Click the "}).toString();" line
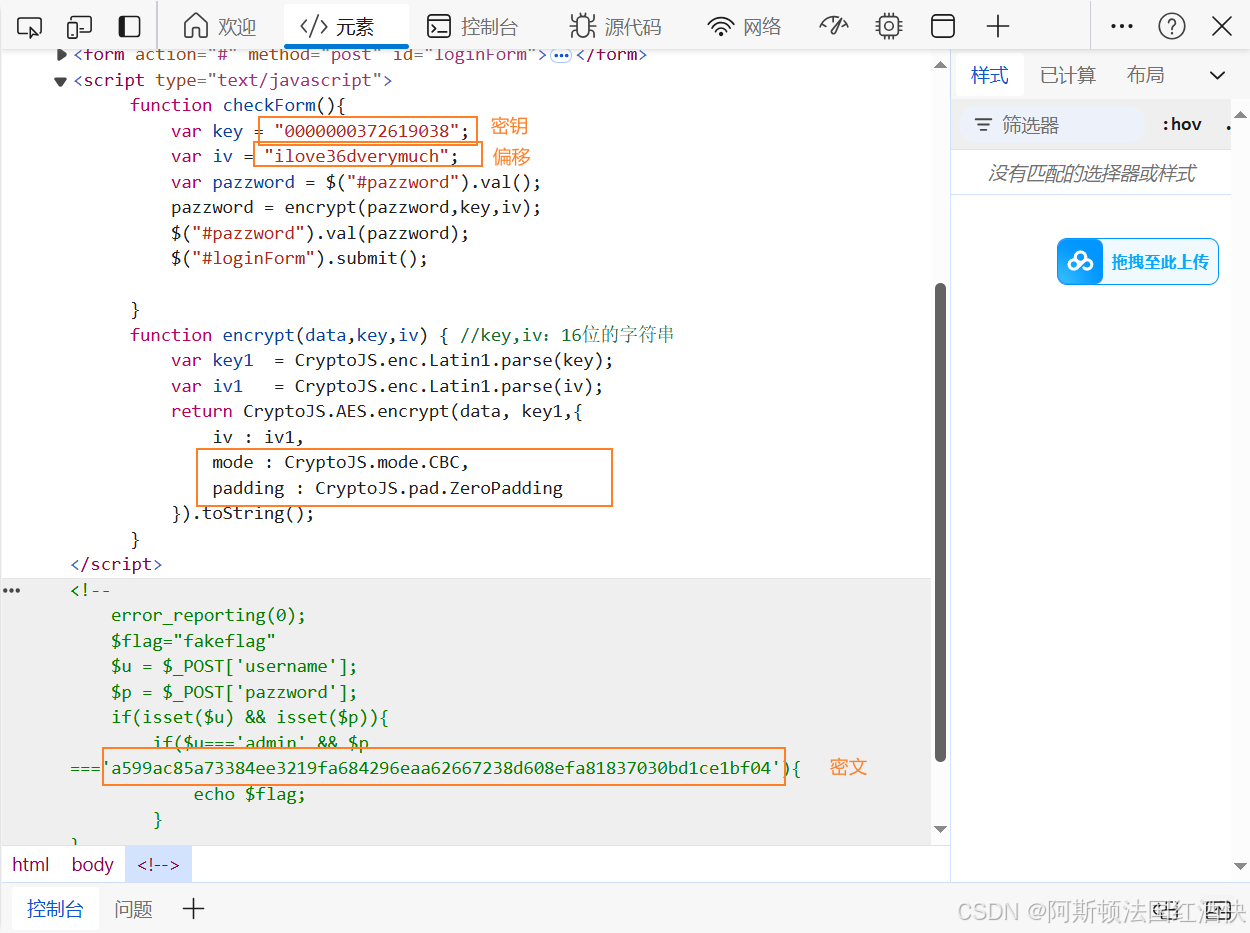The height and width of the screenshot is (933, 1250). [243, 513]
